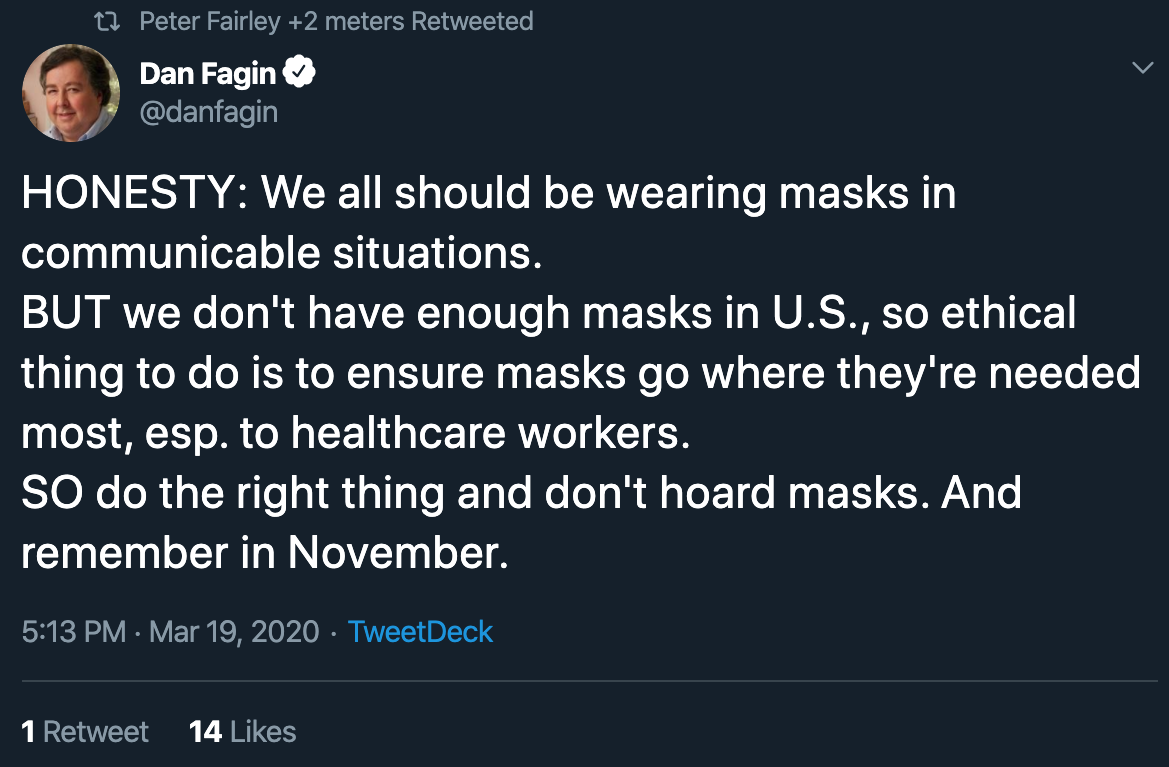Image resolution: width=1169 pixels, height=767 pixels.
Task: Click the 'BUT we don't have enough masks' line
Action: click(x=548, y=313)
